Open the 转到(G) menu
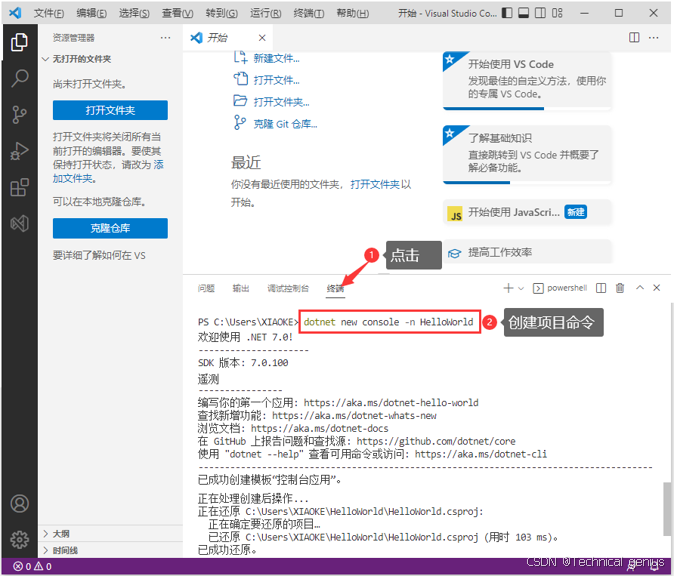Viewport: 674px width, 576px height. point(221,13)
